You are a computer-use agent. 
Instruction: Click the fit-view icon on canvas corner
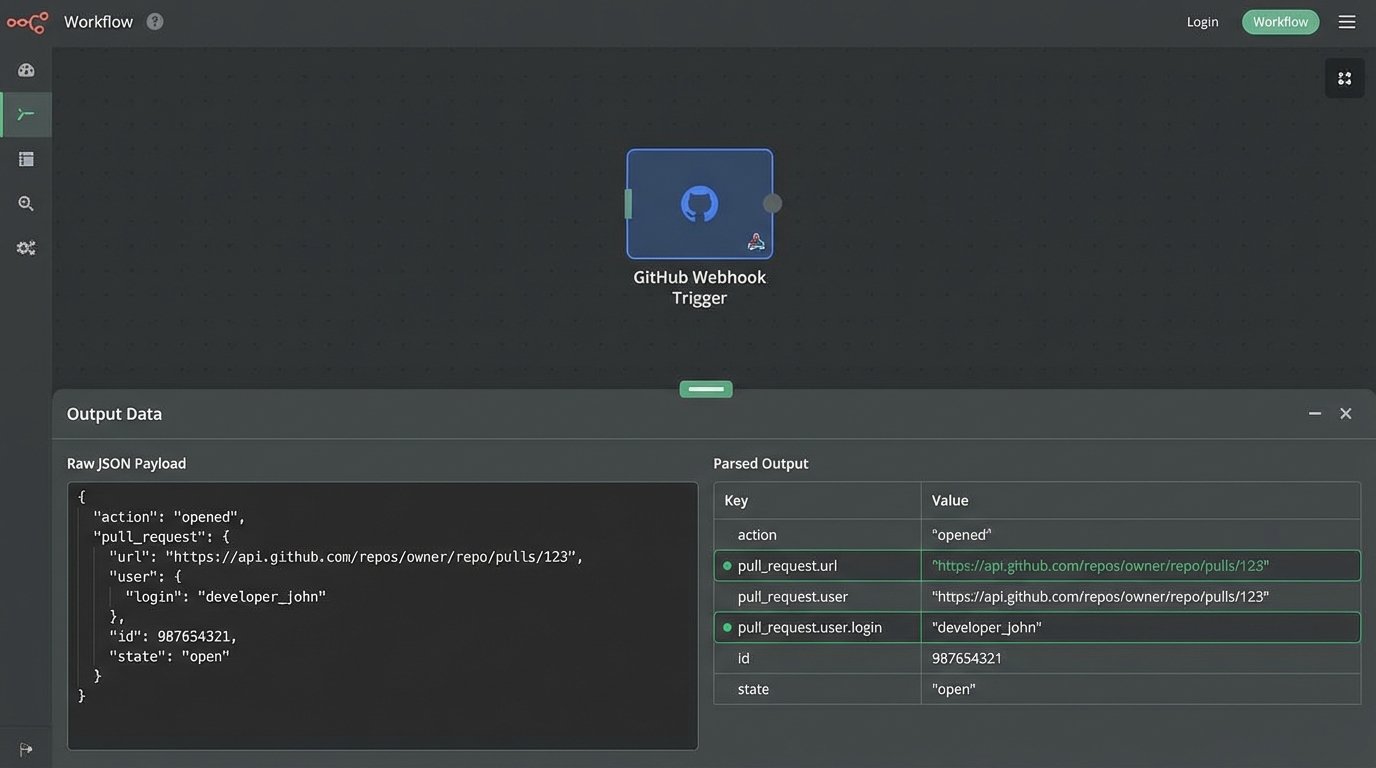1344,77
